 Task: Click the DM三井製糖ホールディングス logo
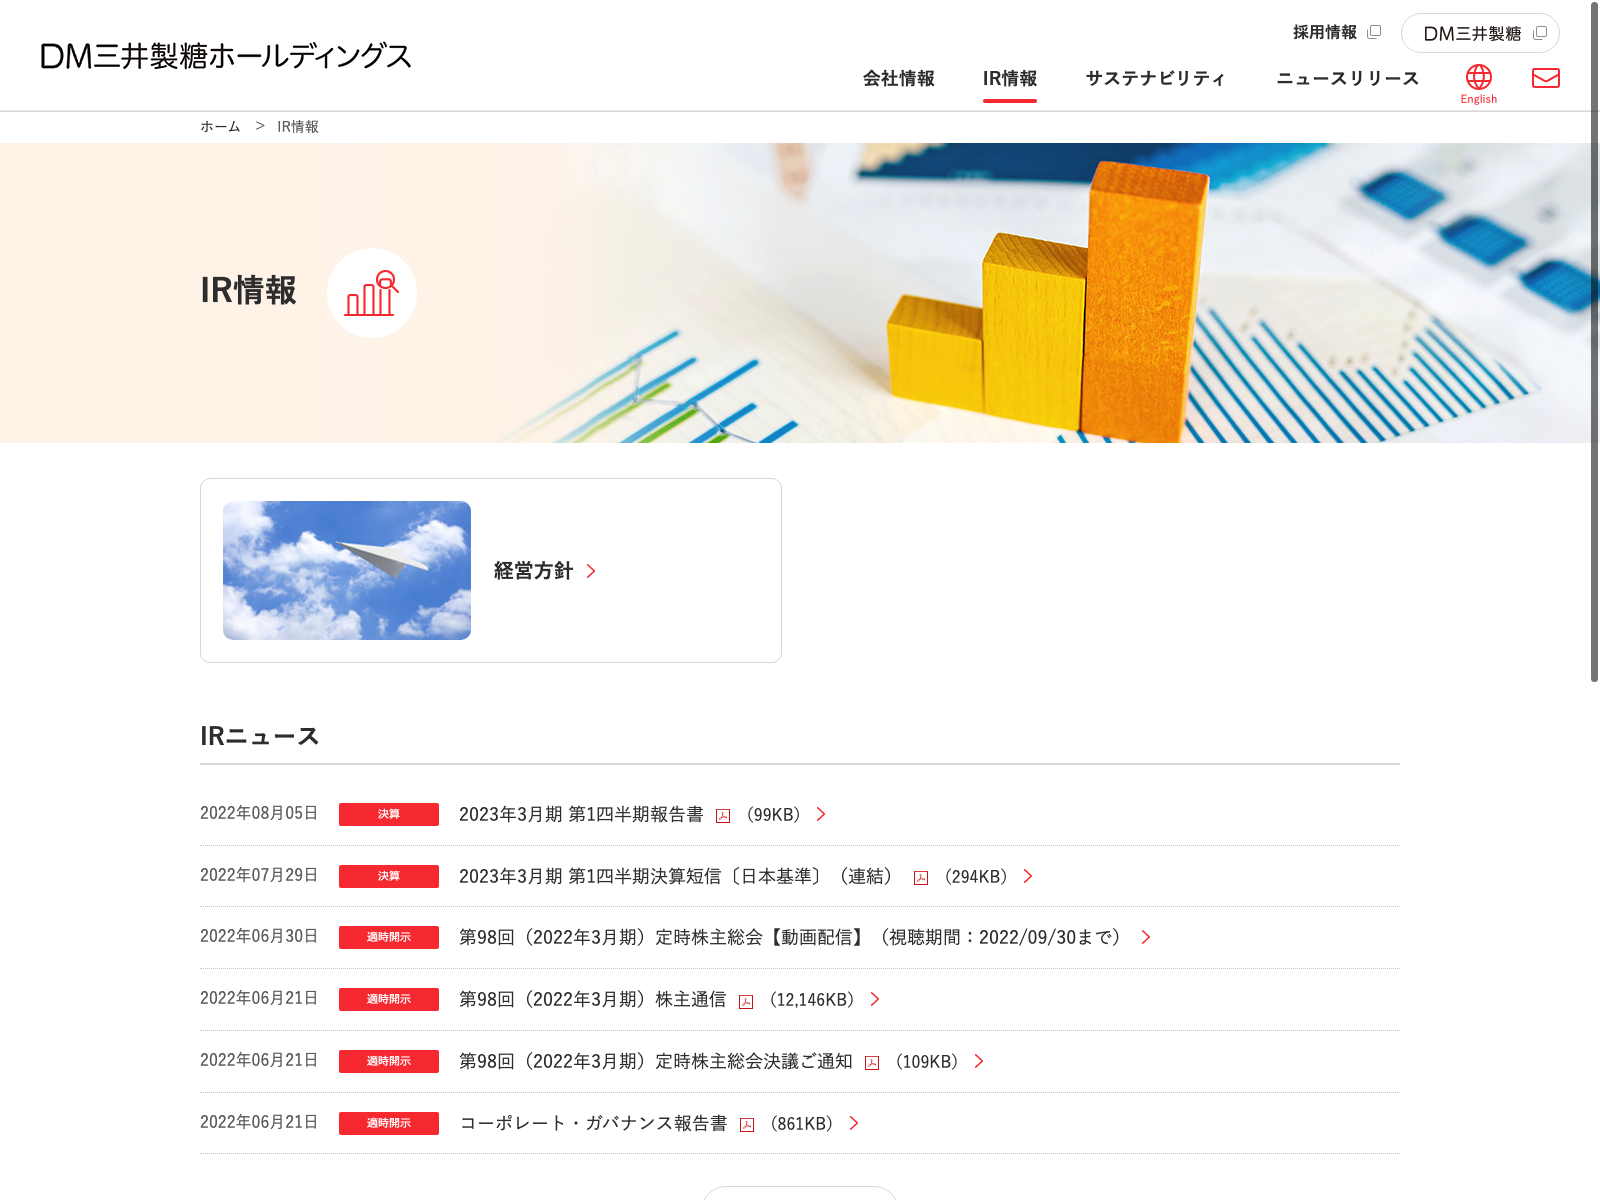226,56
